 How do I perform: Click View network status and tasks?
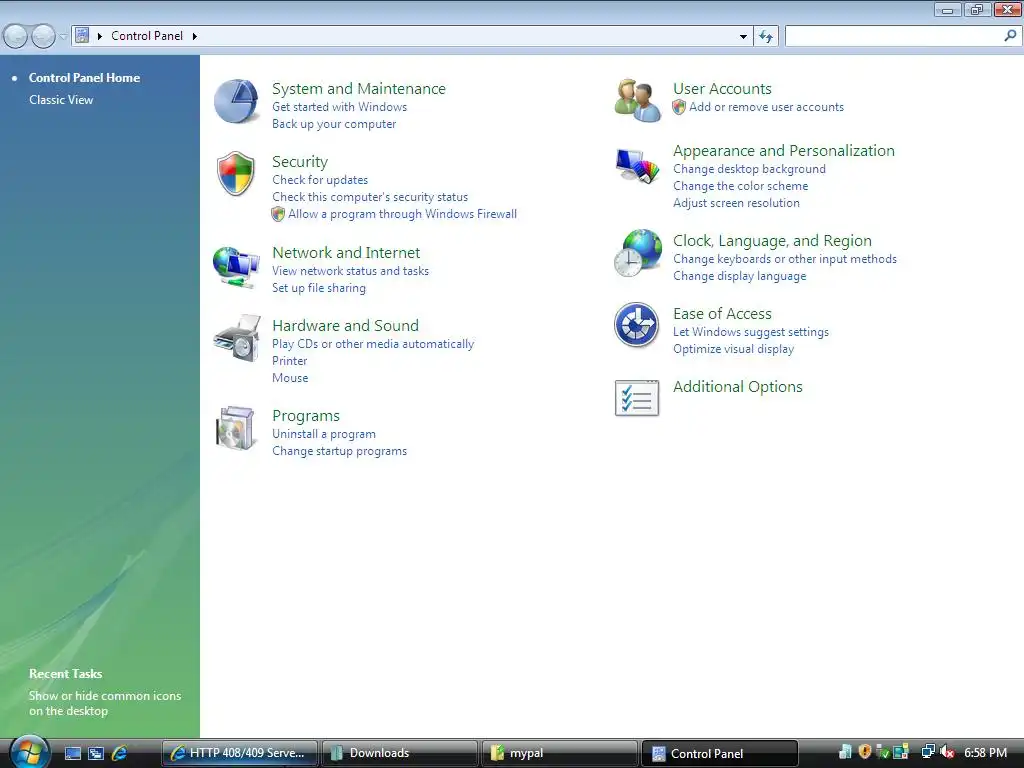pyautogui.click(x=350, y=271)
